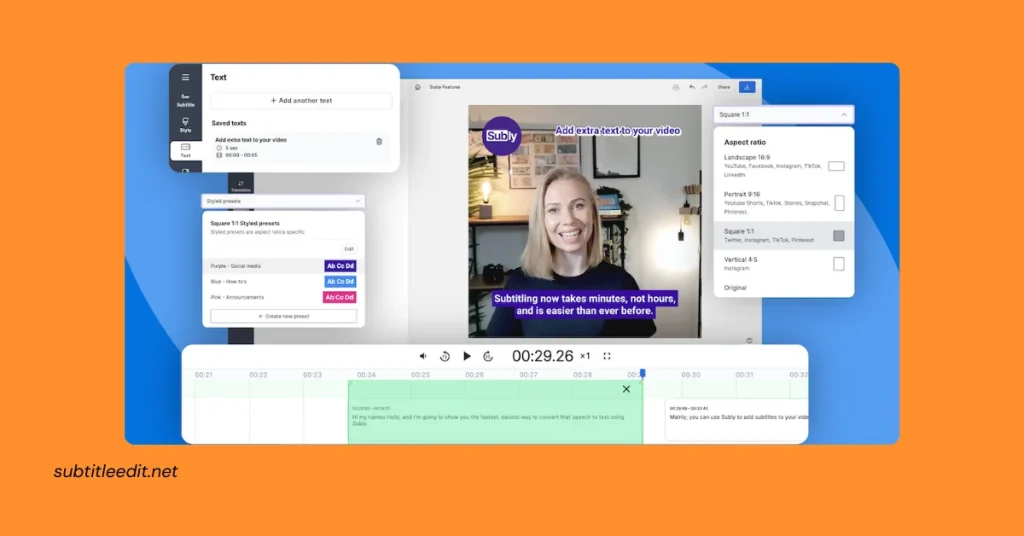
Task: Skip forward a few seconds
Action: tap(488, 356)
